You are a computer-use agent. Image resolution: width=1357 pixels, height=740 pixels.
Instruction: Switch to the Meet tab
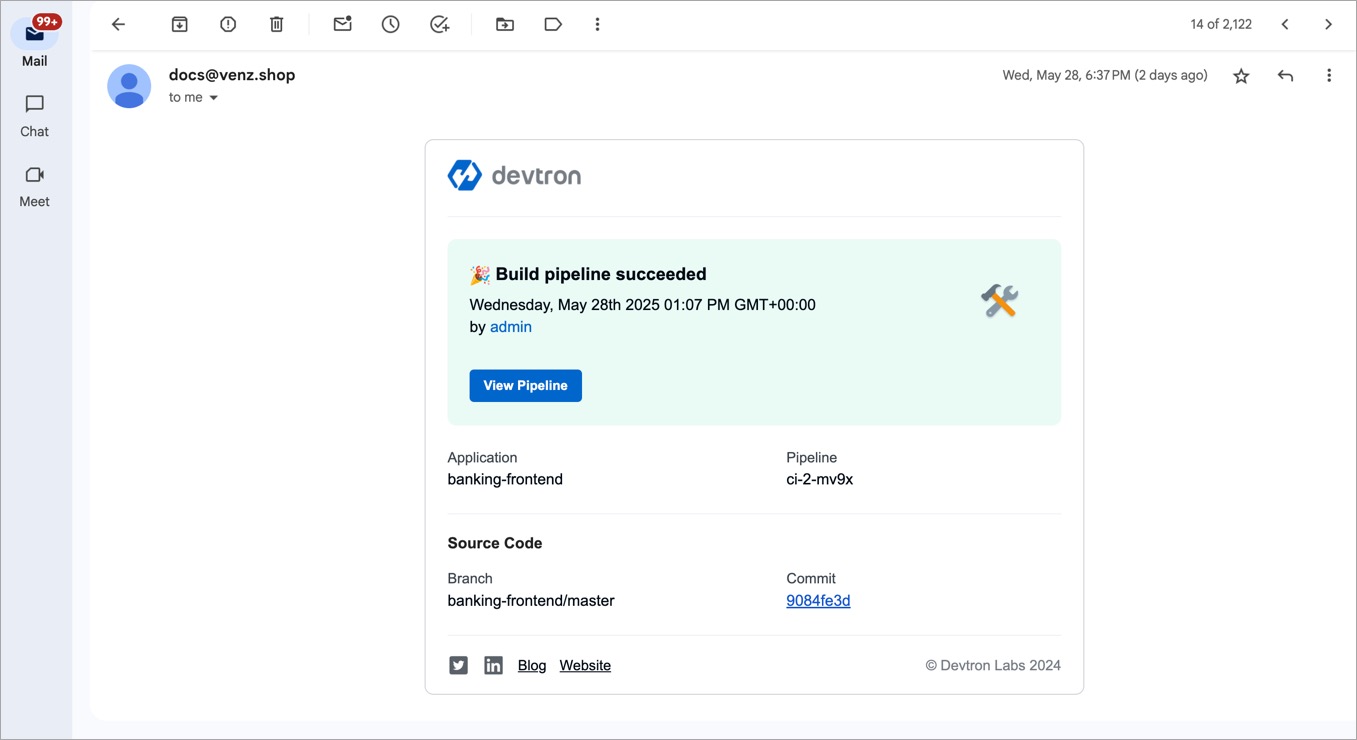[x=34, y=186]
